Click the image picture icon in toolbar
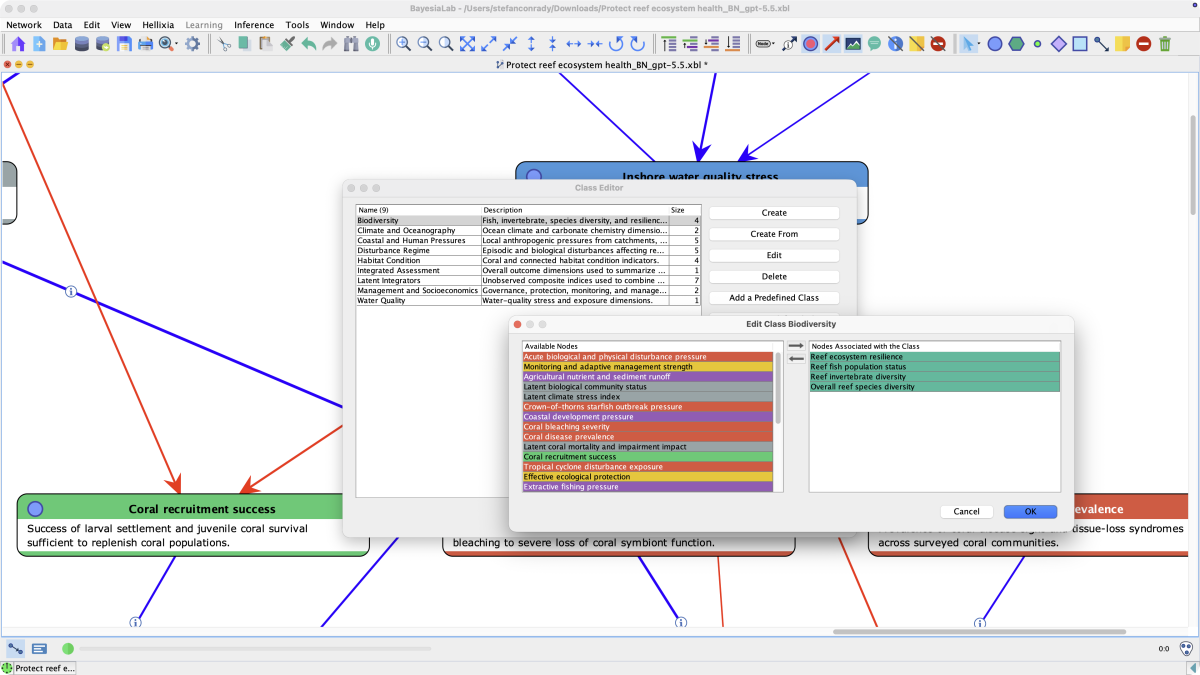This screenshot has height=675, width=1200. [852, 44]
